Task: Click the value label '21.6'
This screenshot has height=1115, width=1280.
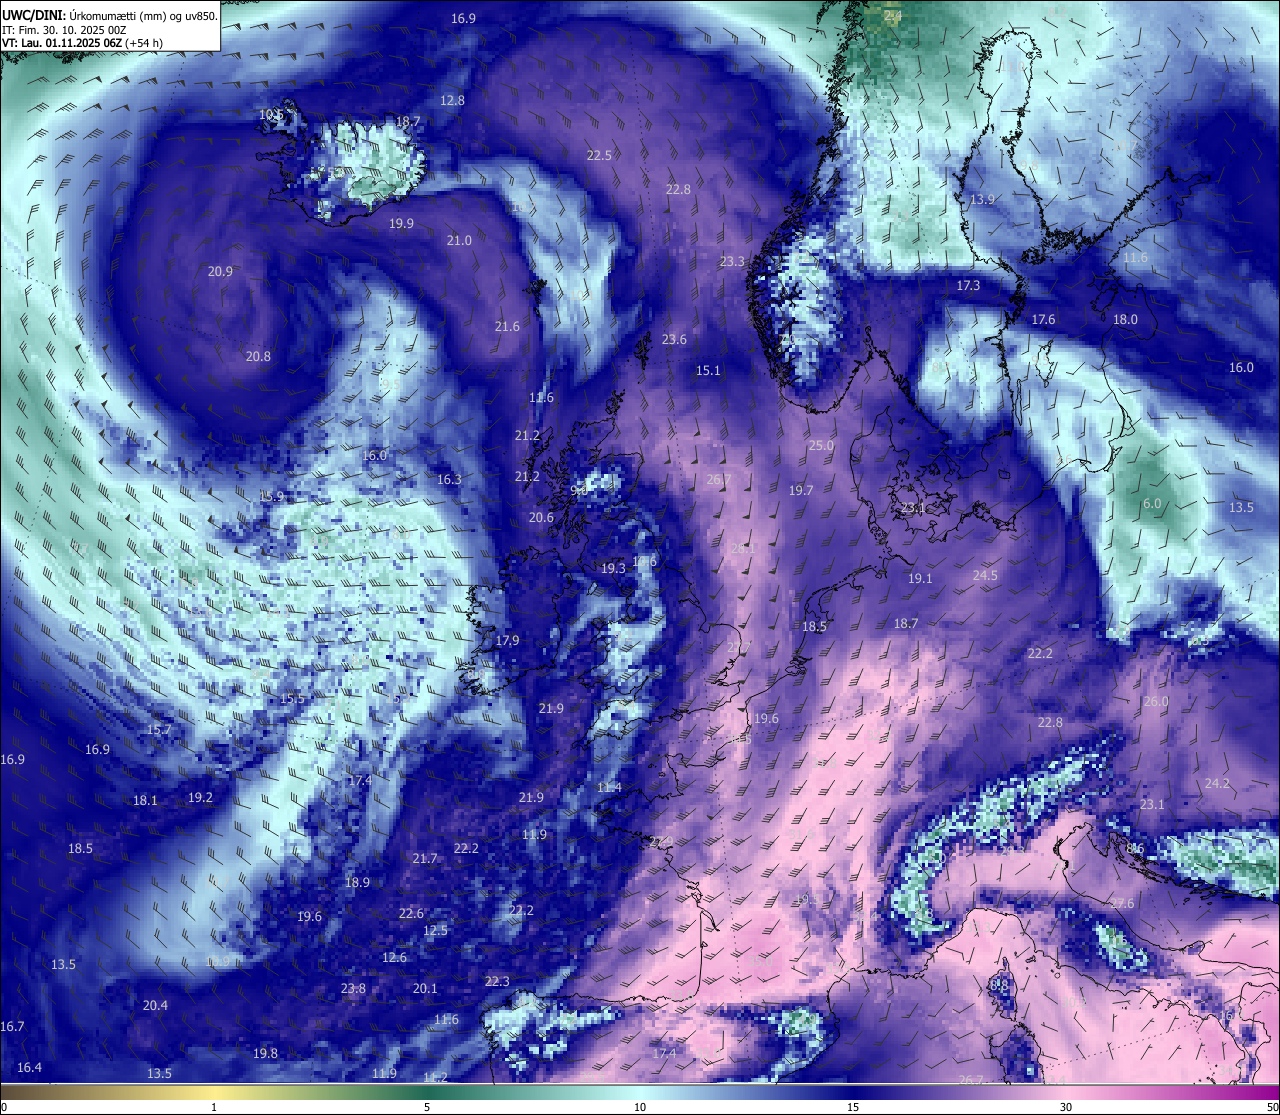Action: coord(507,327)
